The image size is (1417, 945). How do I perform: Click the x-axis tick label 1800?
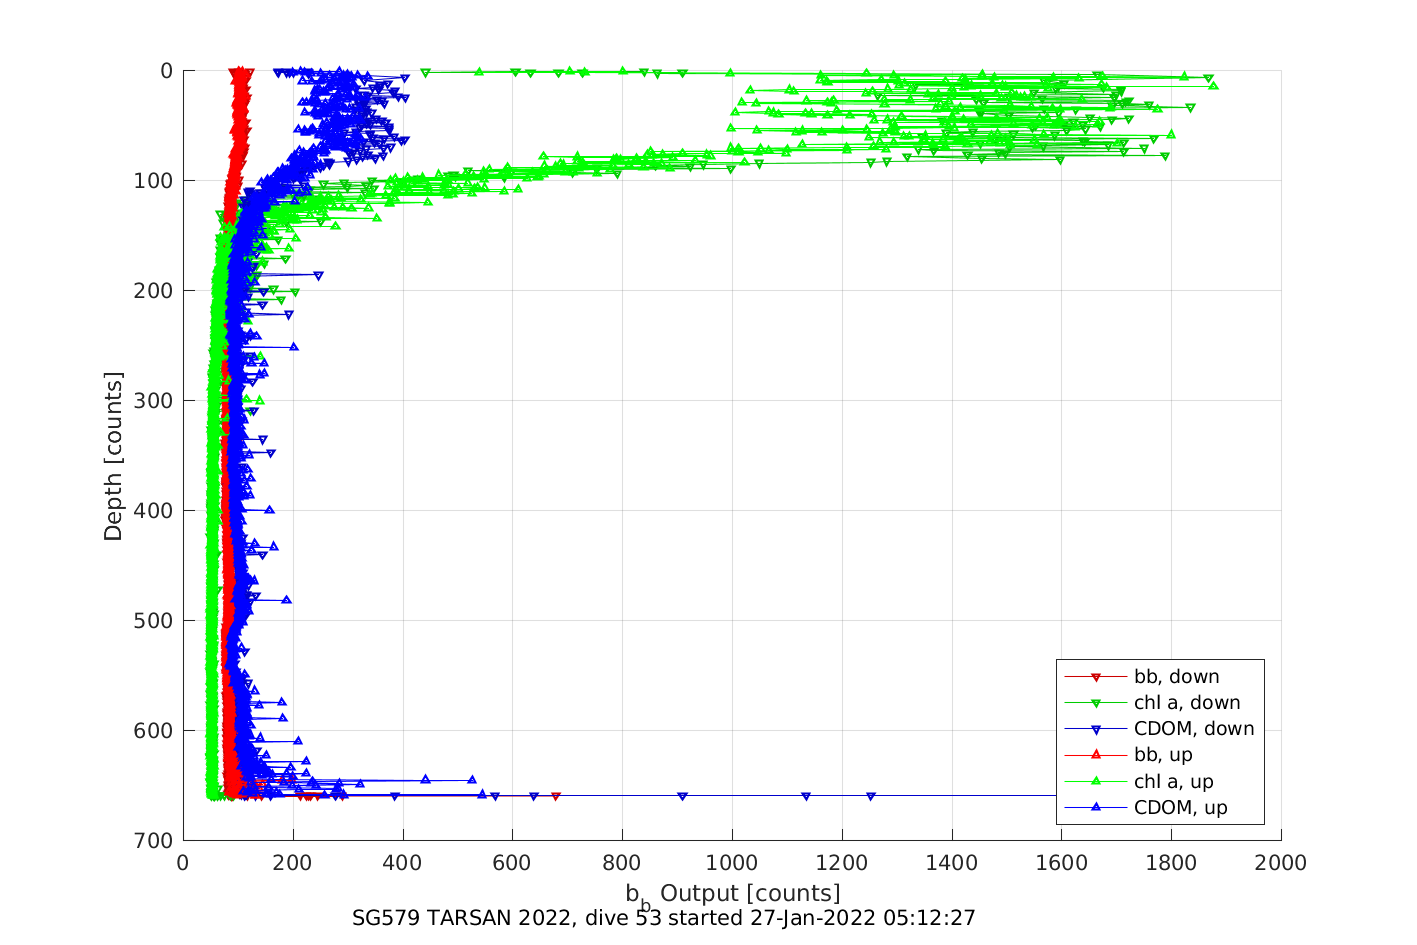(1171, 863)
